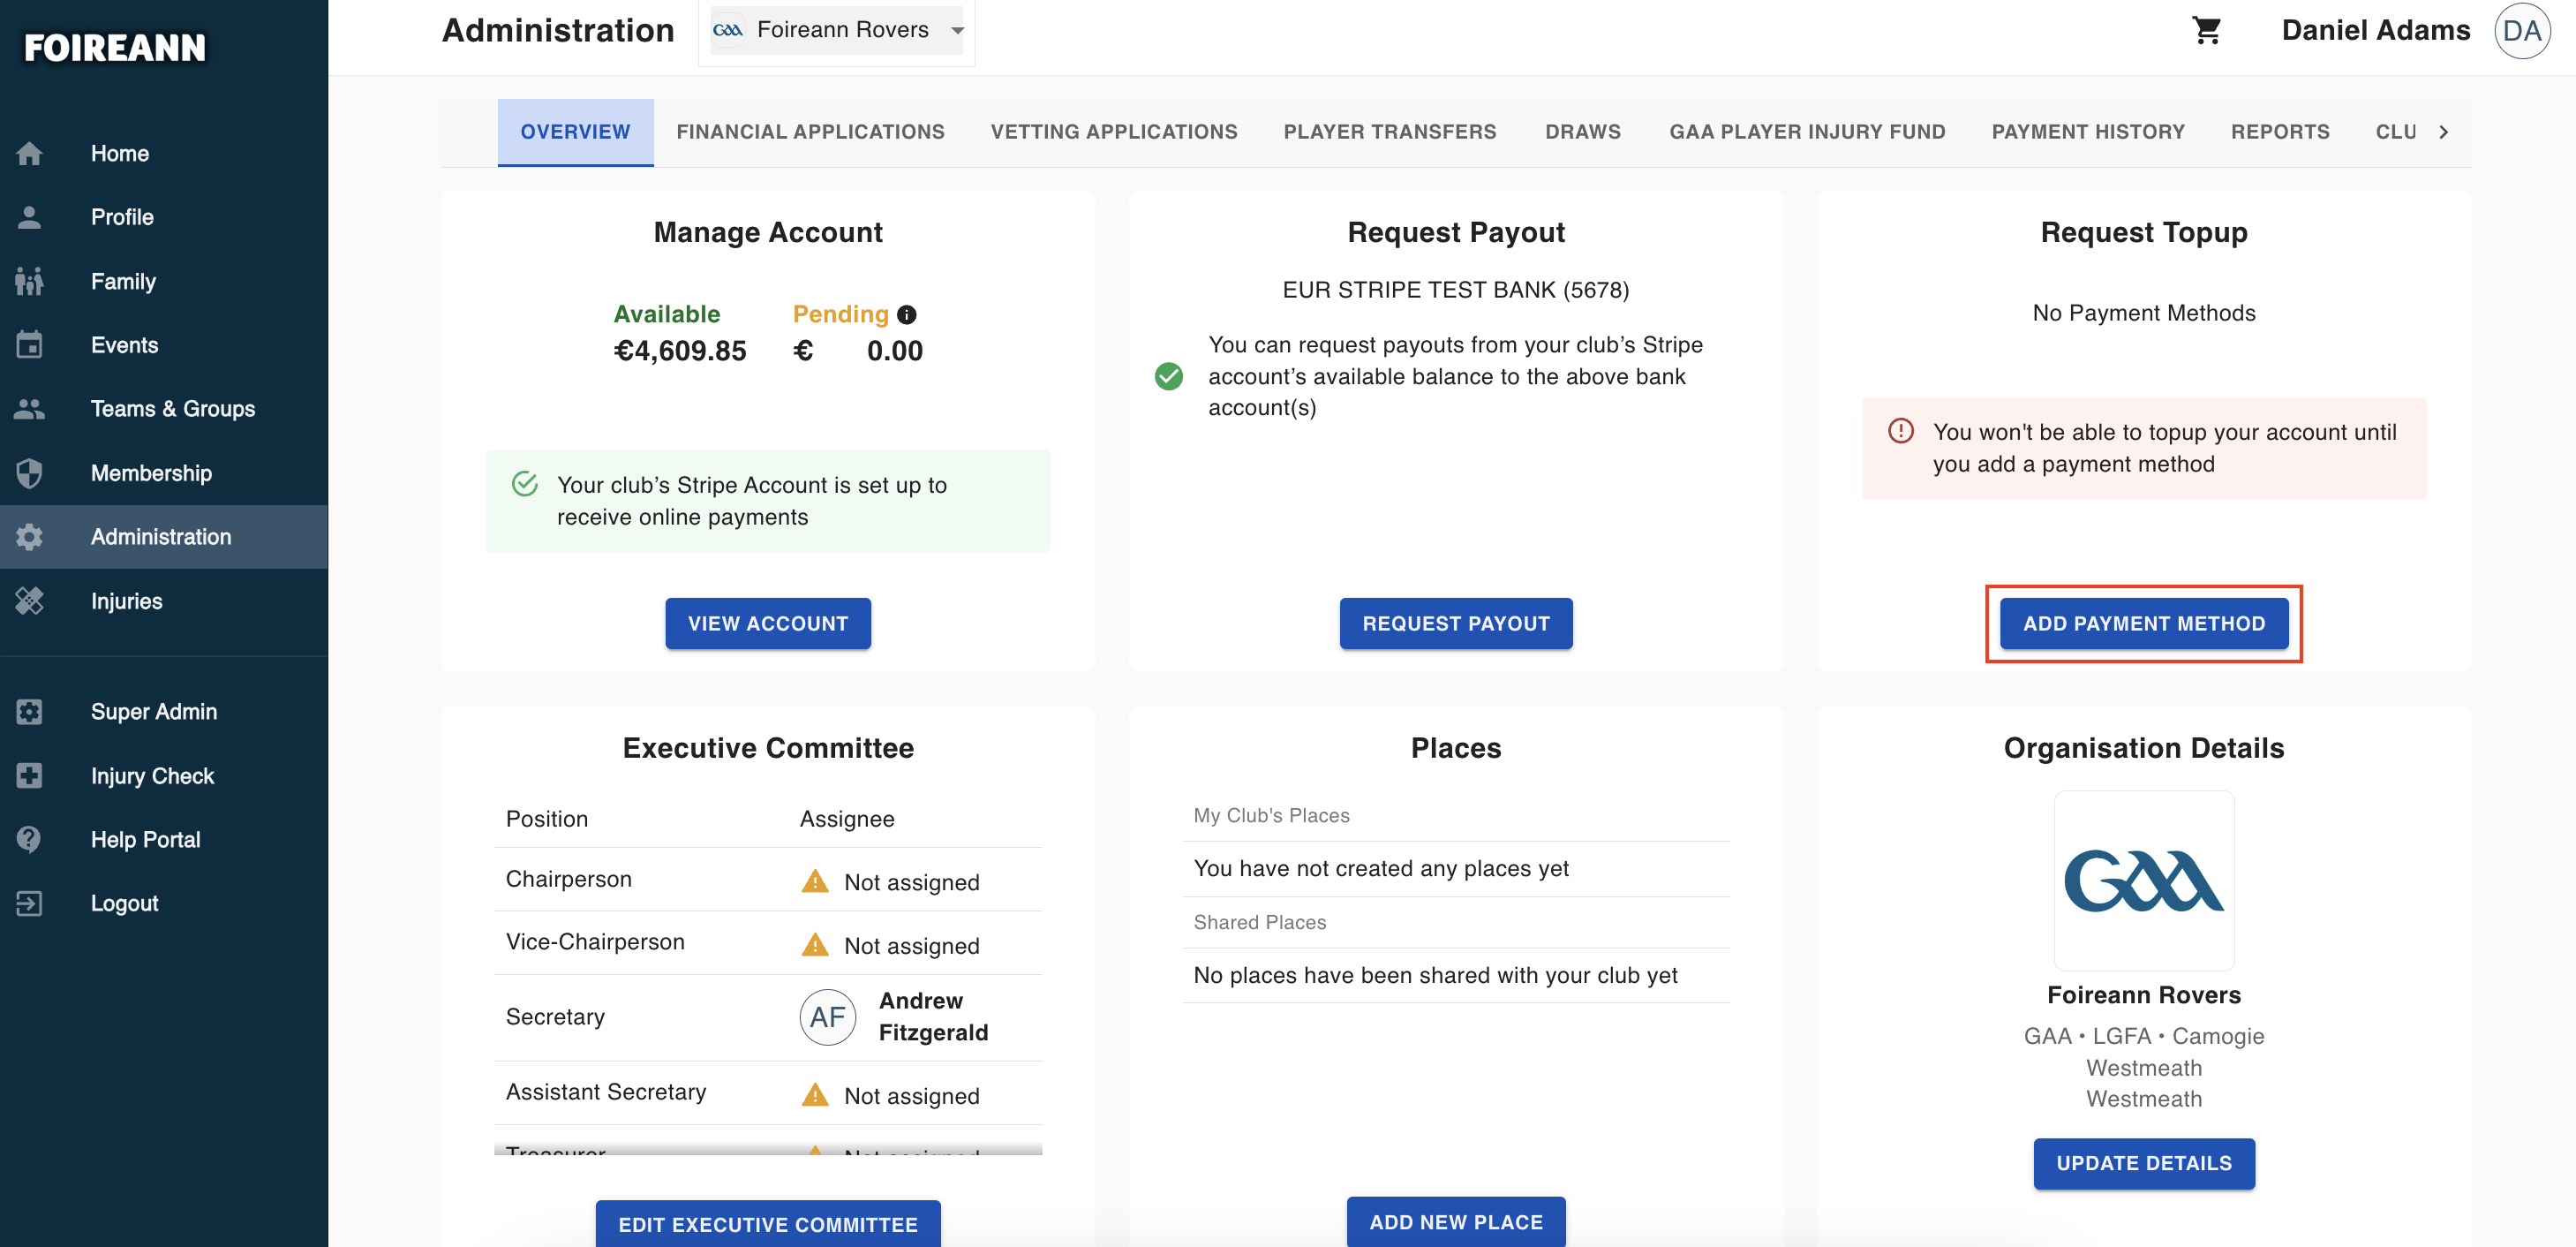Open the Financial Applications tab
This screenshot has height=1247, width=2576.
pyautogui.click(x=810, y=132)
